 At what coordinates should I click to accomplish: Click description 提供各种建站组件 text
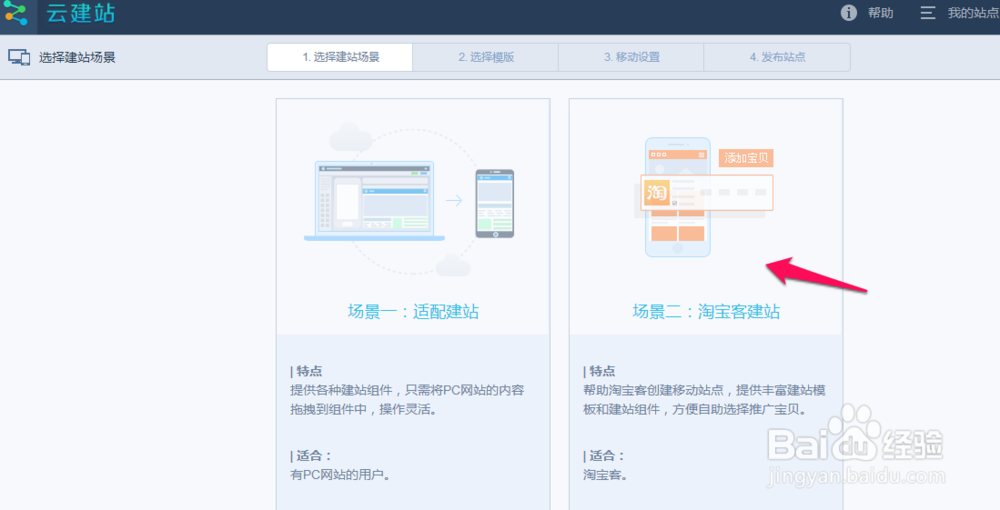pyautogui.click(x=407, y=400)
